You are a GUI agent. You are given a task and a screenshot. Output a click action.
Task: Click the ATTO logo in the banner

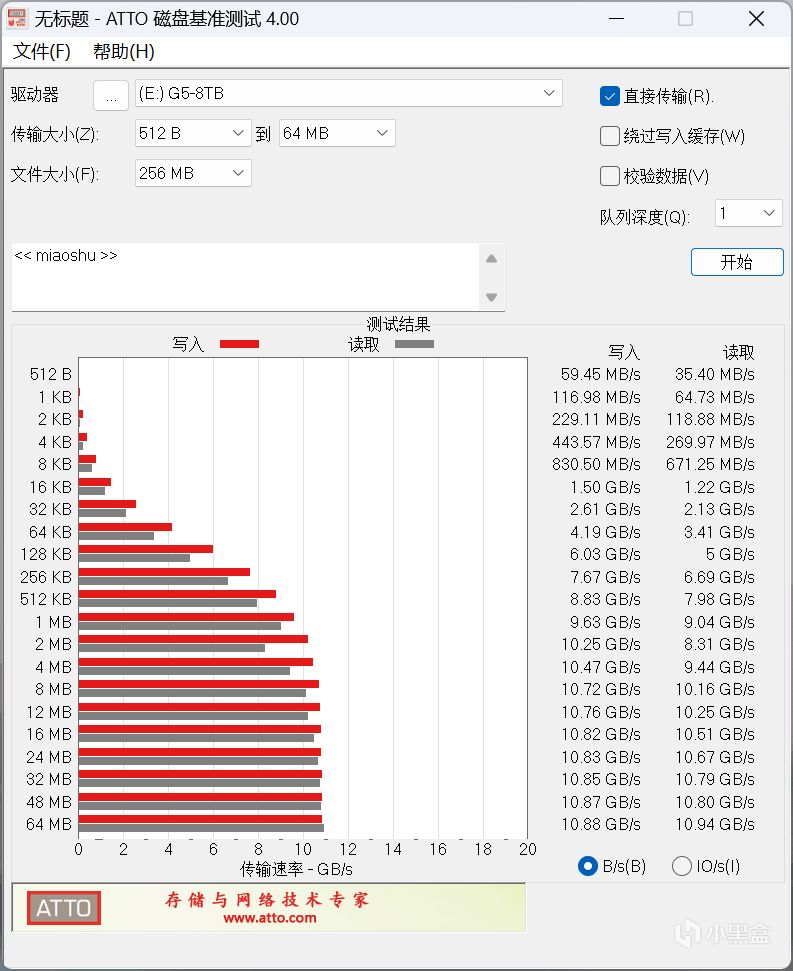(x=64, y=908)
